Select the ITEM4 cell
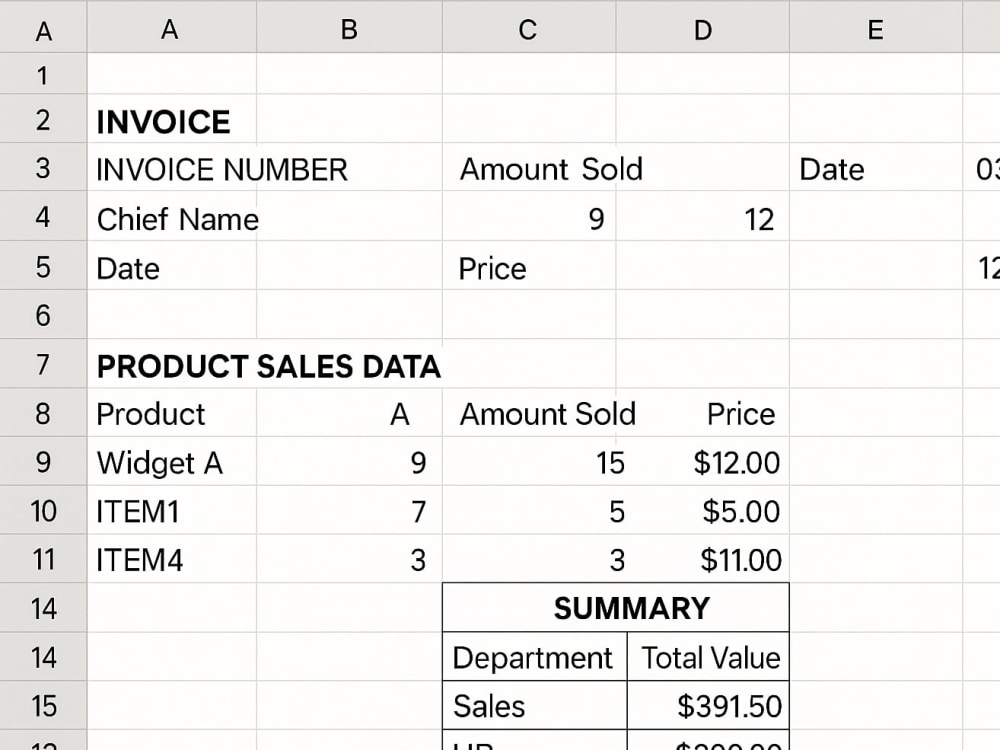 click(172, 559)
